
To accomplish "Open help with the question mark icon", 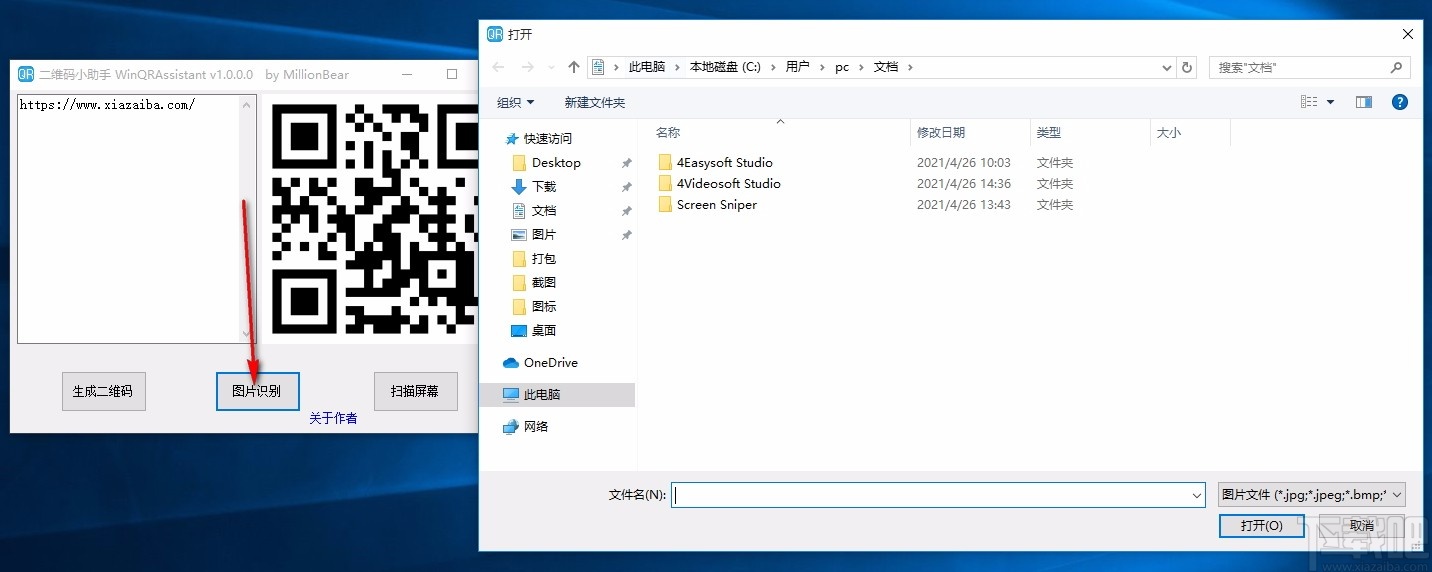I will point(1400,102).
